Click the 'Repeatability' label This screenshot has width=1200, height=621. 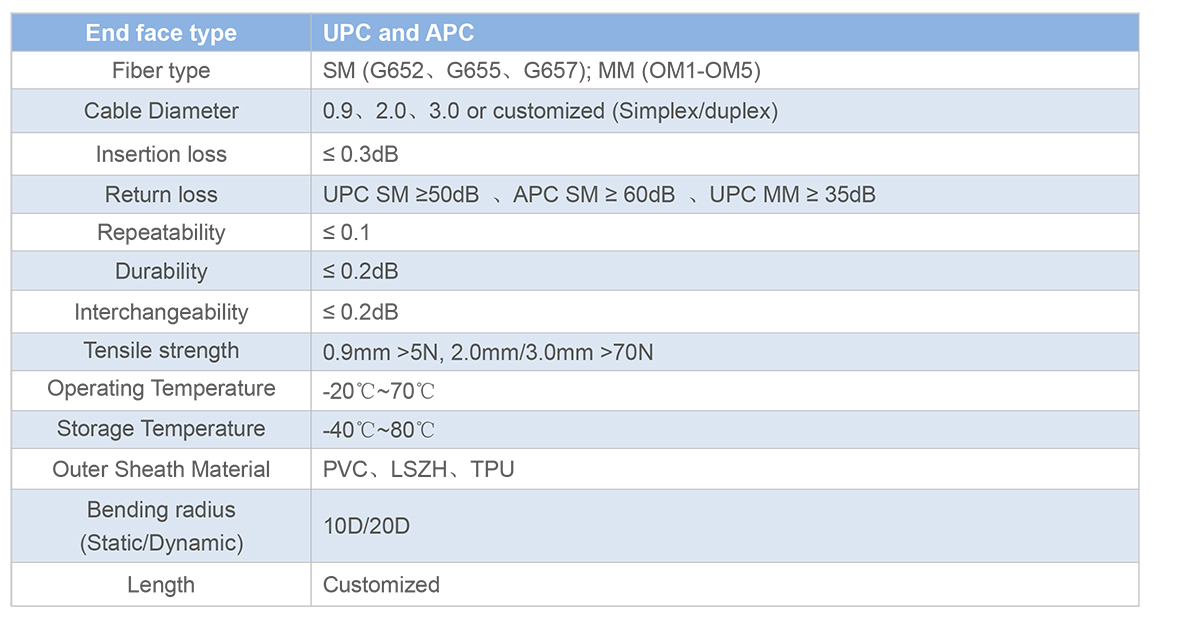(161, 232)
